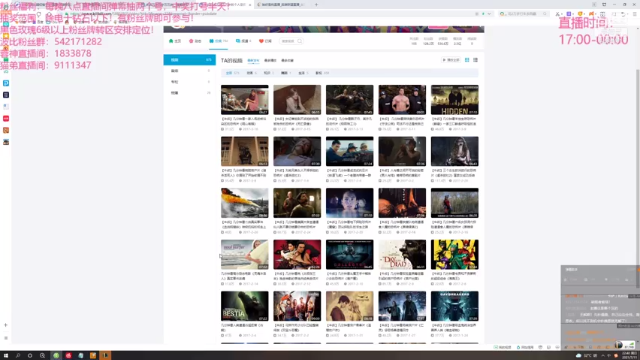Viewport: 640px width, 360px height.
Task: Open the burning plane crash thumbnail
Action: pos(244,203)
